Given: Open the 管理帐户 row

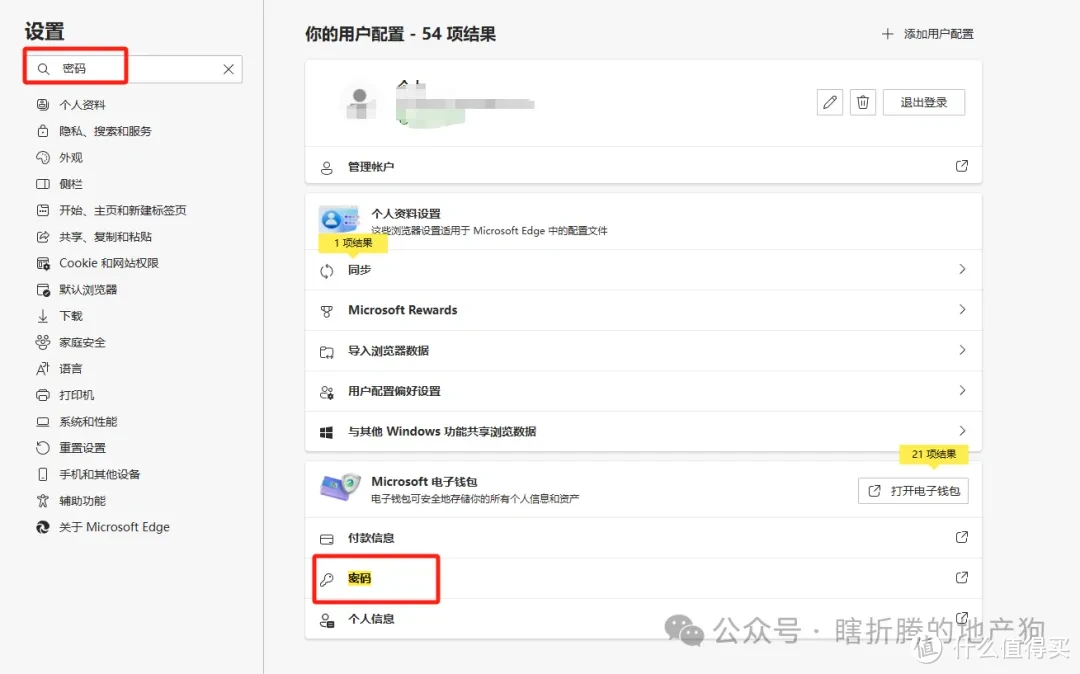Looking at the screenshot, I should point(643,167).
